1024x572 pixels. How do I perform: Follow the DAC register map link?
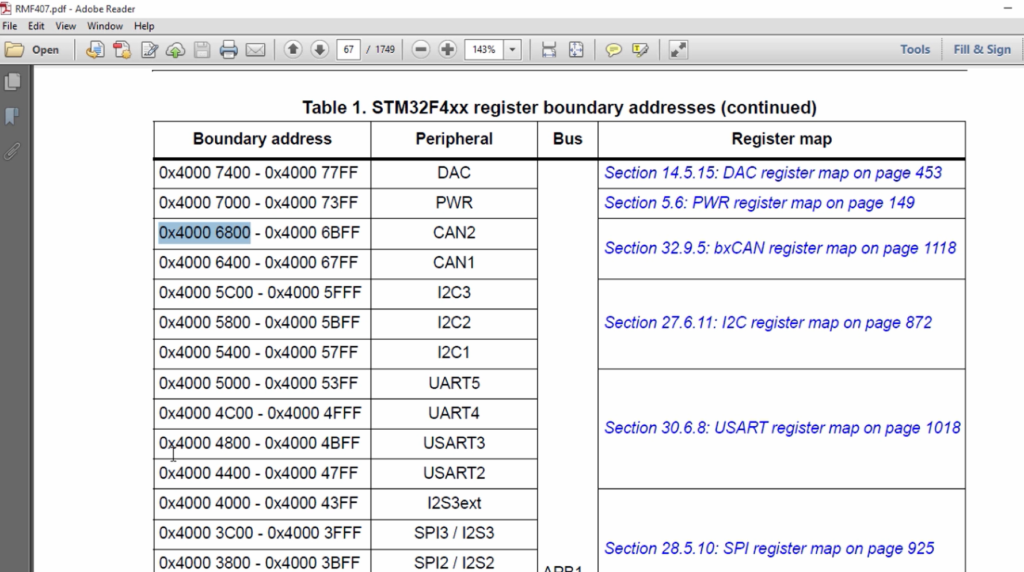point(773,173)
